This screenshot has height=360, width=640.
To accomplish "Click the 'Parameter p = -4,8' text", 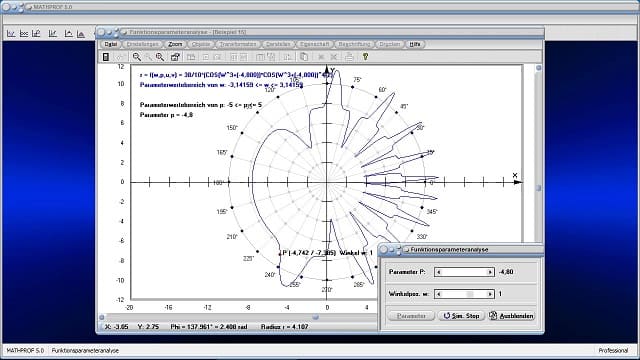I will pyautogui.click(x=166, y=115).
